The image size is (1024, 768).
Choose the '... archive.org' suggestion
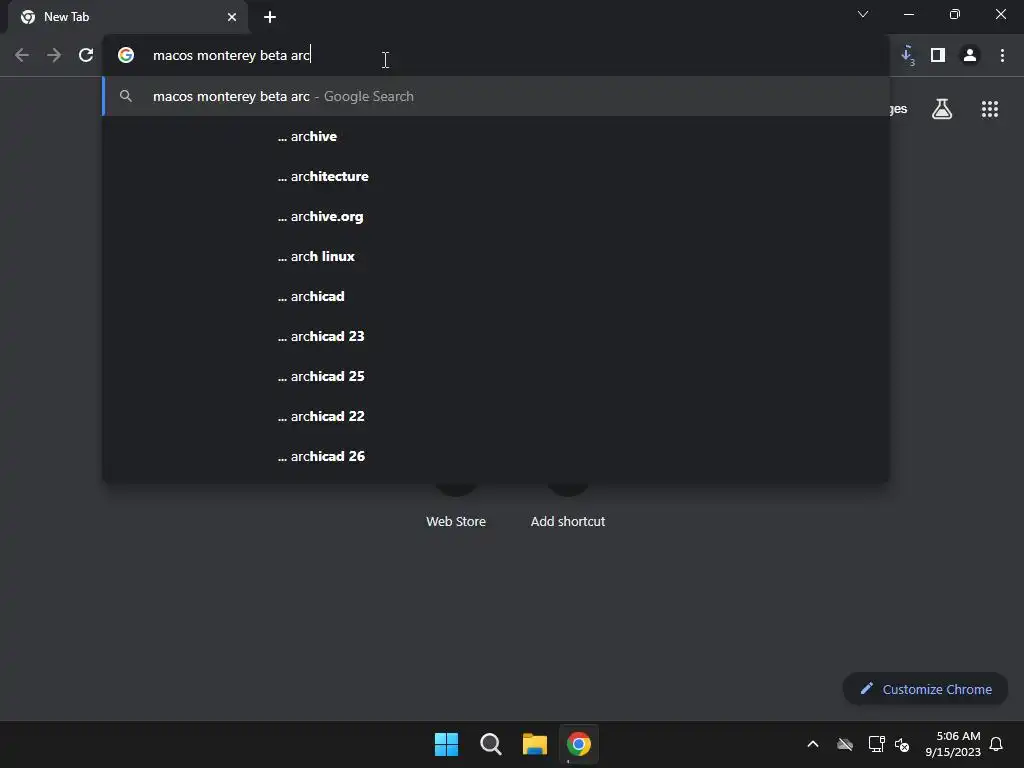[x=496, y=216]
